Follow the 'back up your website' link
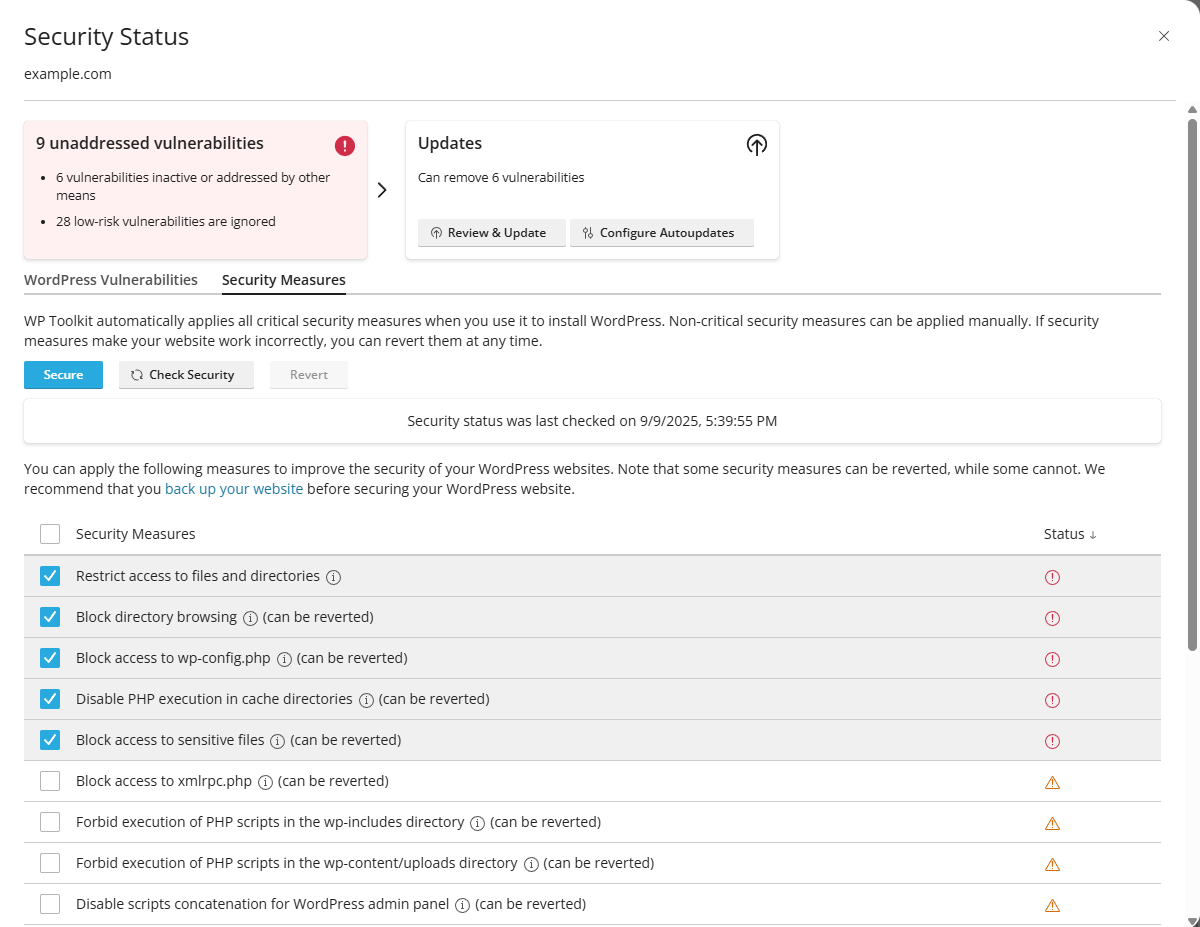 pos(234,489)
